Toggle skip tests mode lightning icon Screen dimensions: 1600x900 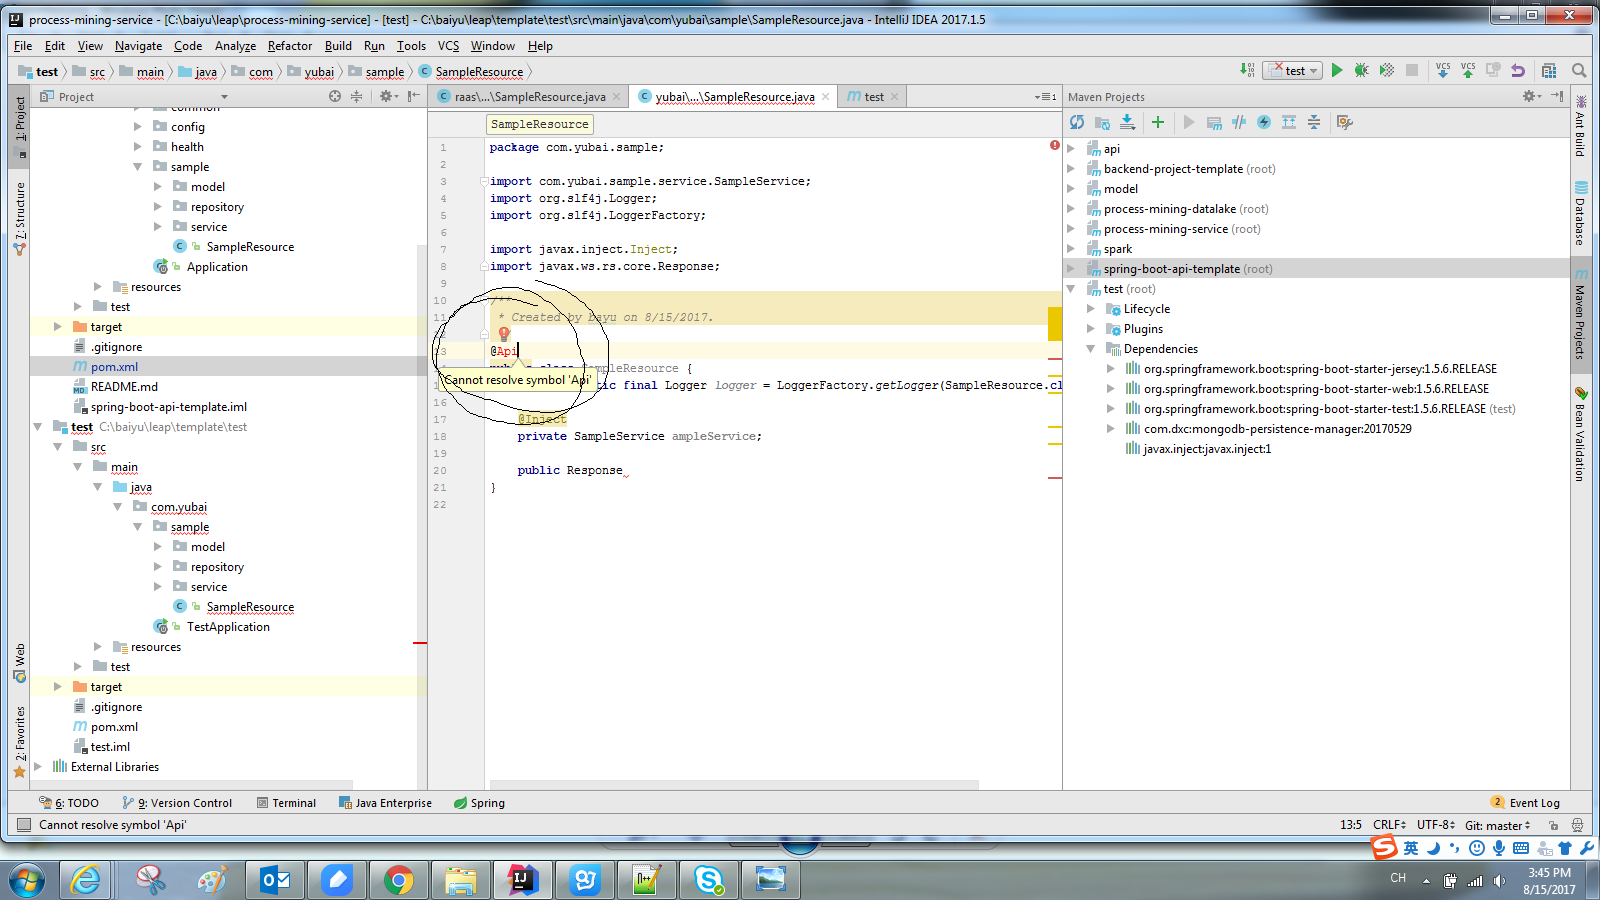coord(1264,122)
